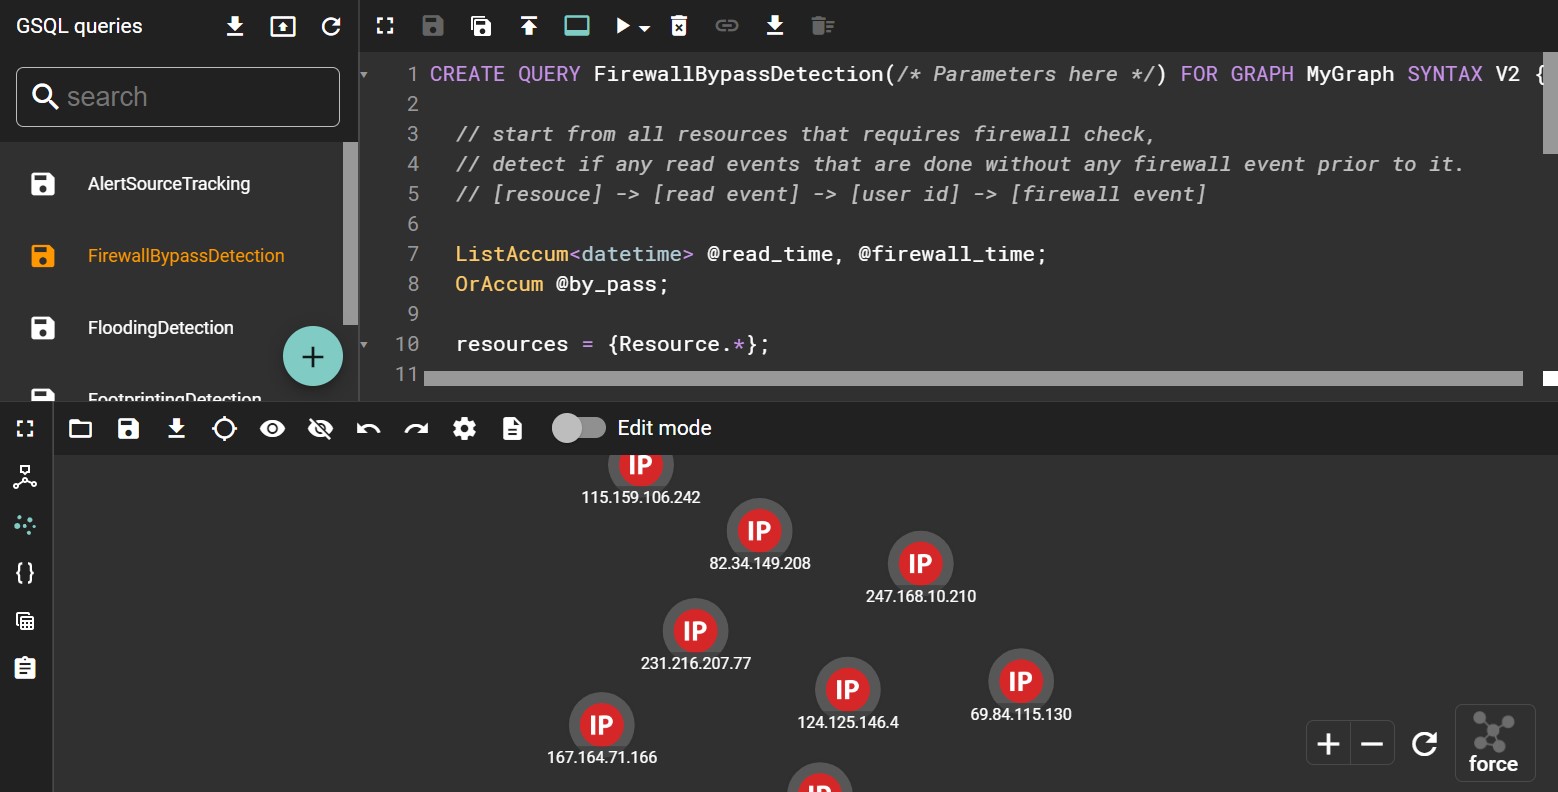The width and height of the screenshot is (1558, 792).
Task: Open the run options dropdown arrow
Action: tap(645, 28)
